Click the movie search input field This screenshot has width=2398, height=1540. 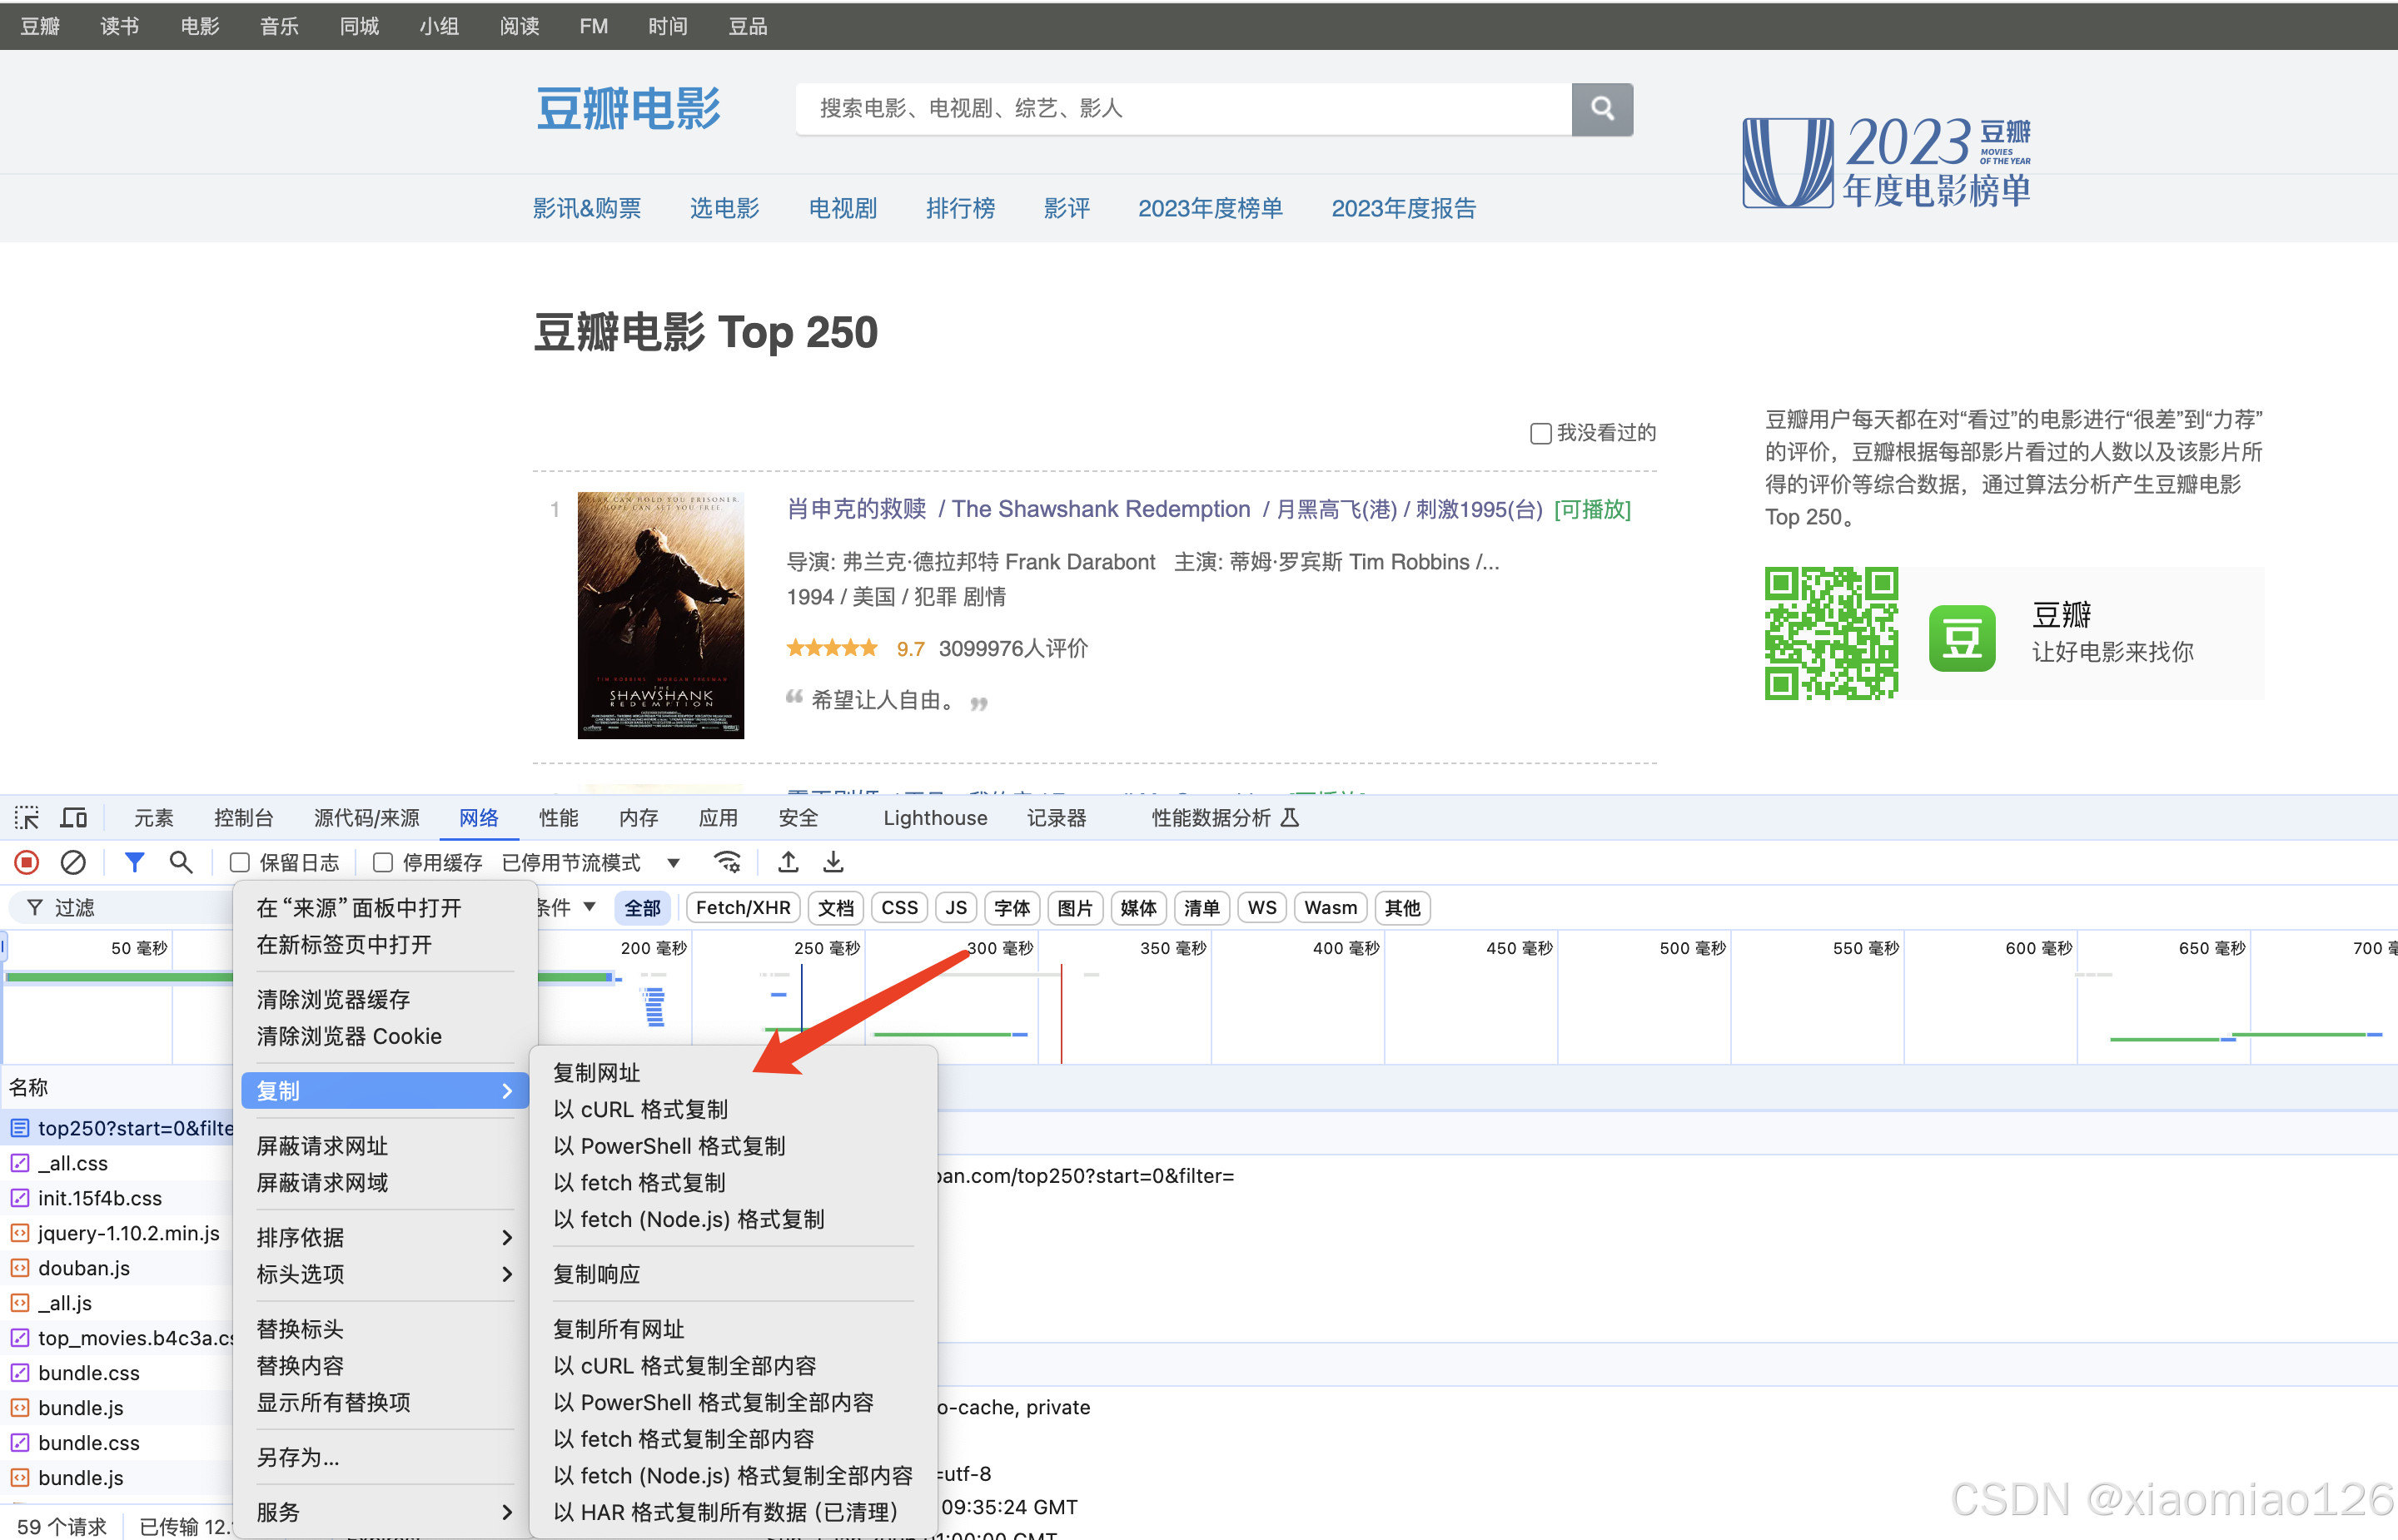pyautogui.click(x=1183, y=108)
